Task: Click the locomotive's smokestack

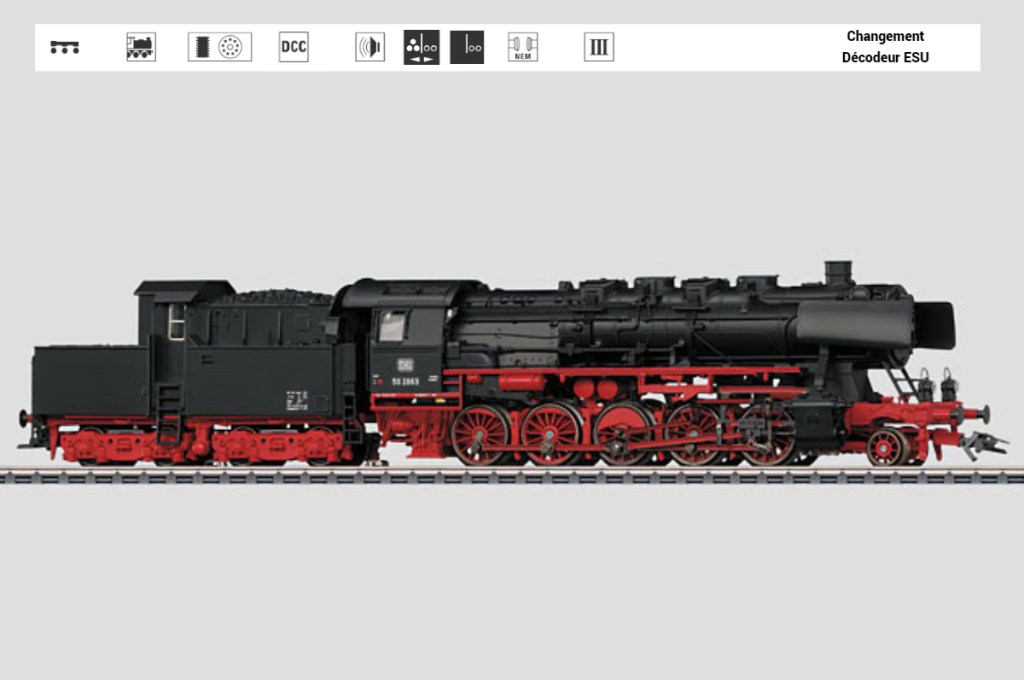Action: (x=838, y=273)
